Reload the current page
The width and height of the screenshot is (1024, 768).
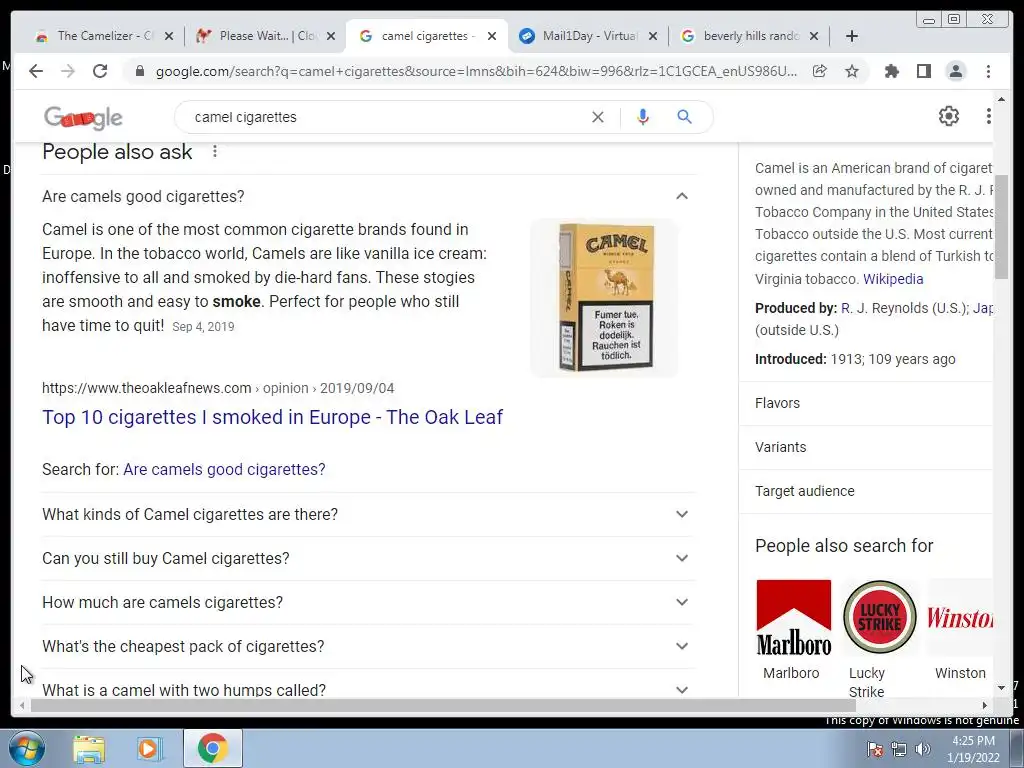[100, 71]
